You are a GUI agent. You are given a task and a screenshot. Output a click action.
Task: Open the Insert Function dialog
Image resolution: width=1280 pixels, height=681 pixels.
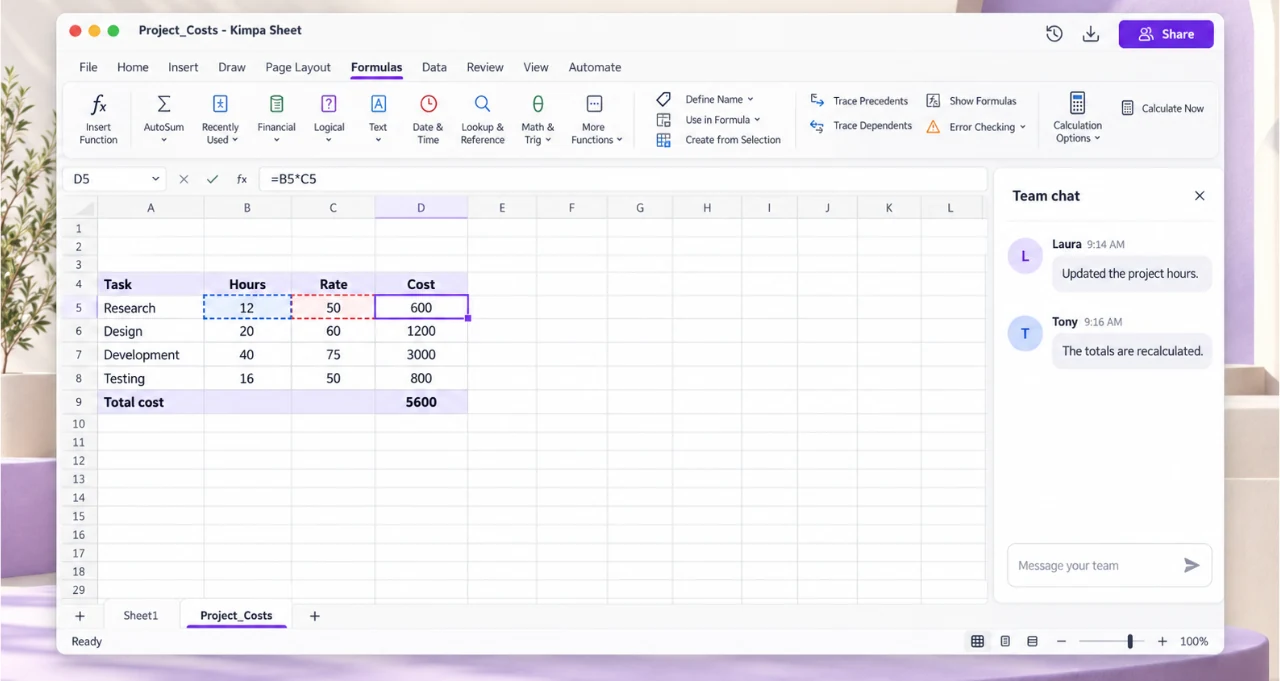[98, 119]
